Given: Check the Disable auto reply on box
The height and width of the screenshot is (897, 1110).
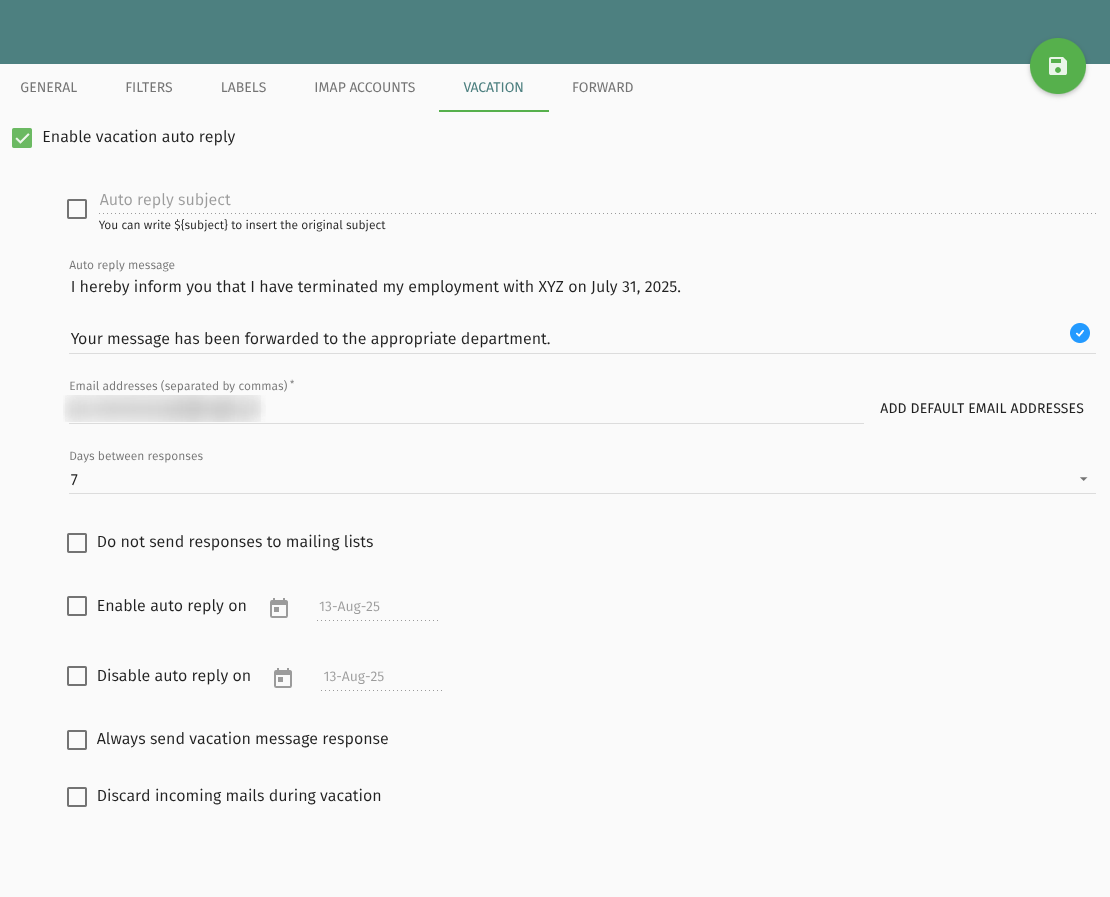Looking at the screenshot, I should [77, 676].
